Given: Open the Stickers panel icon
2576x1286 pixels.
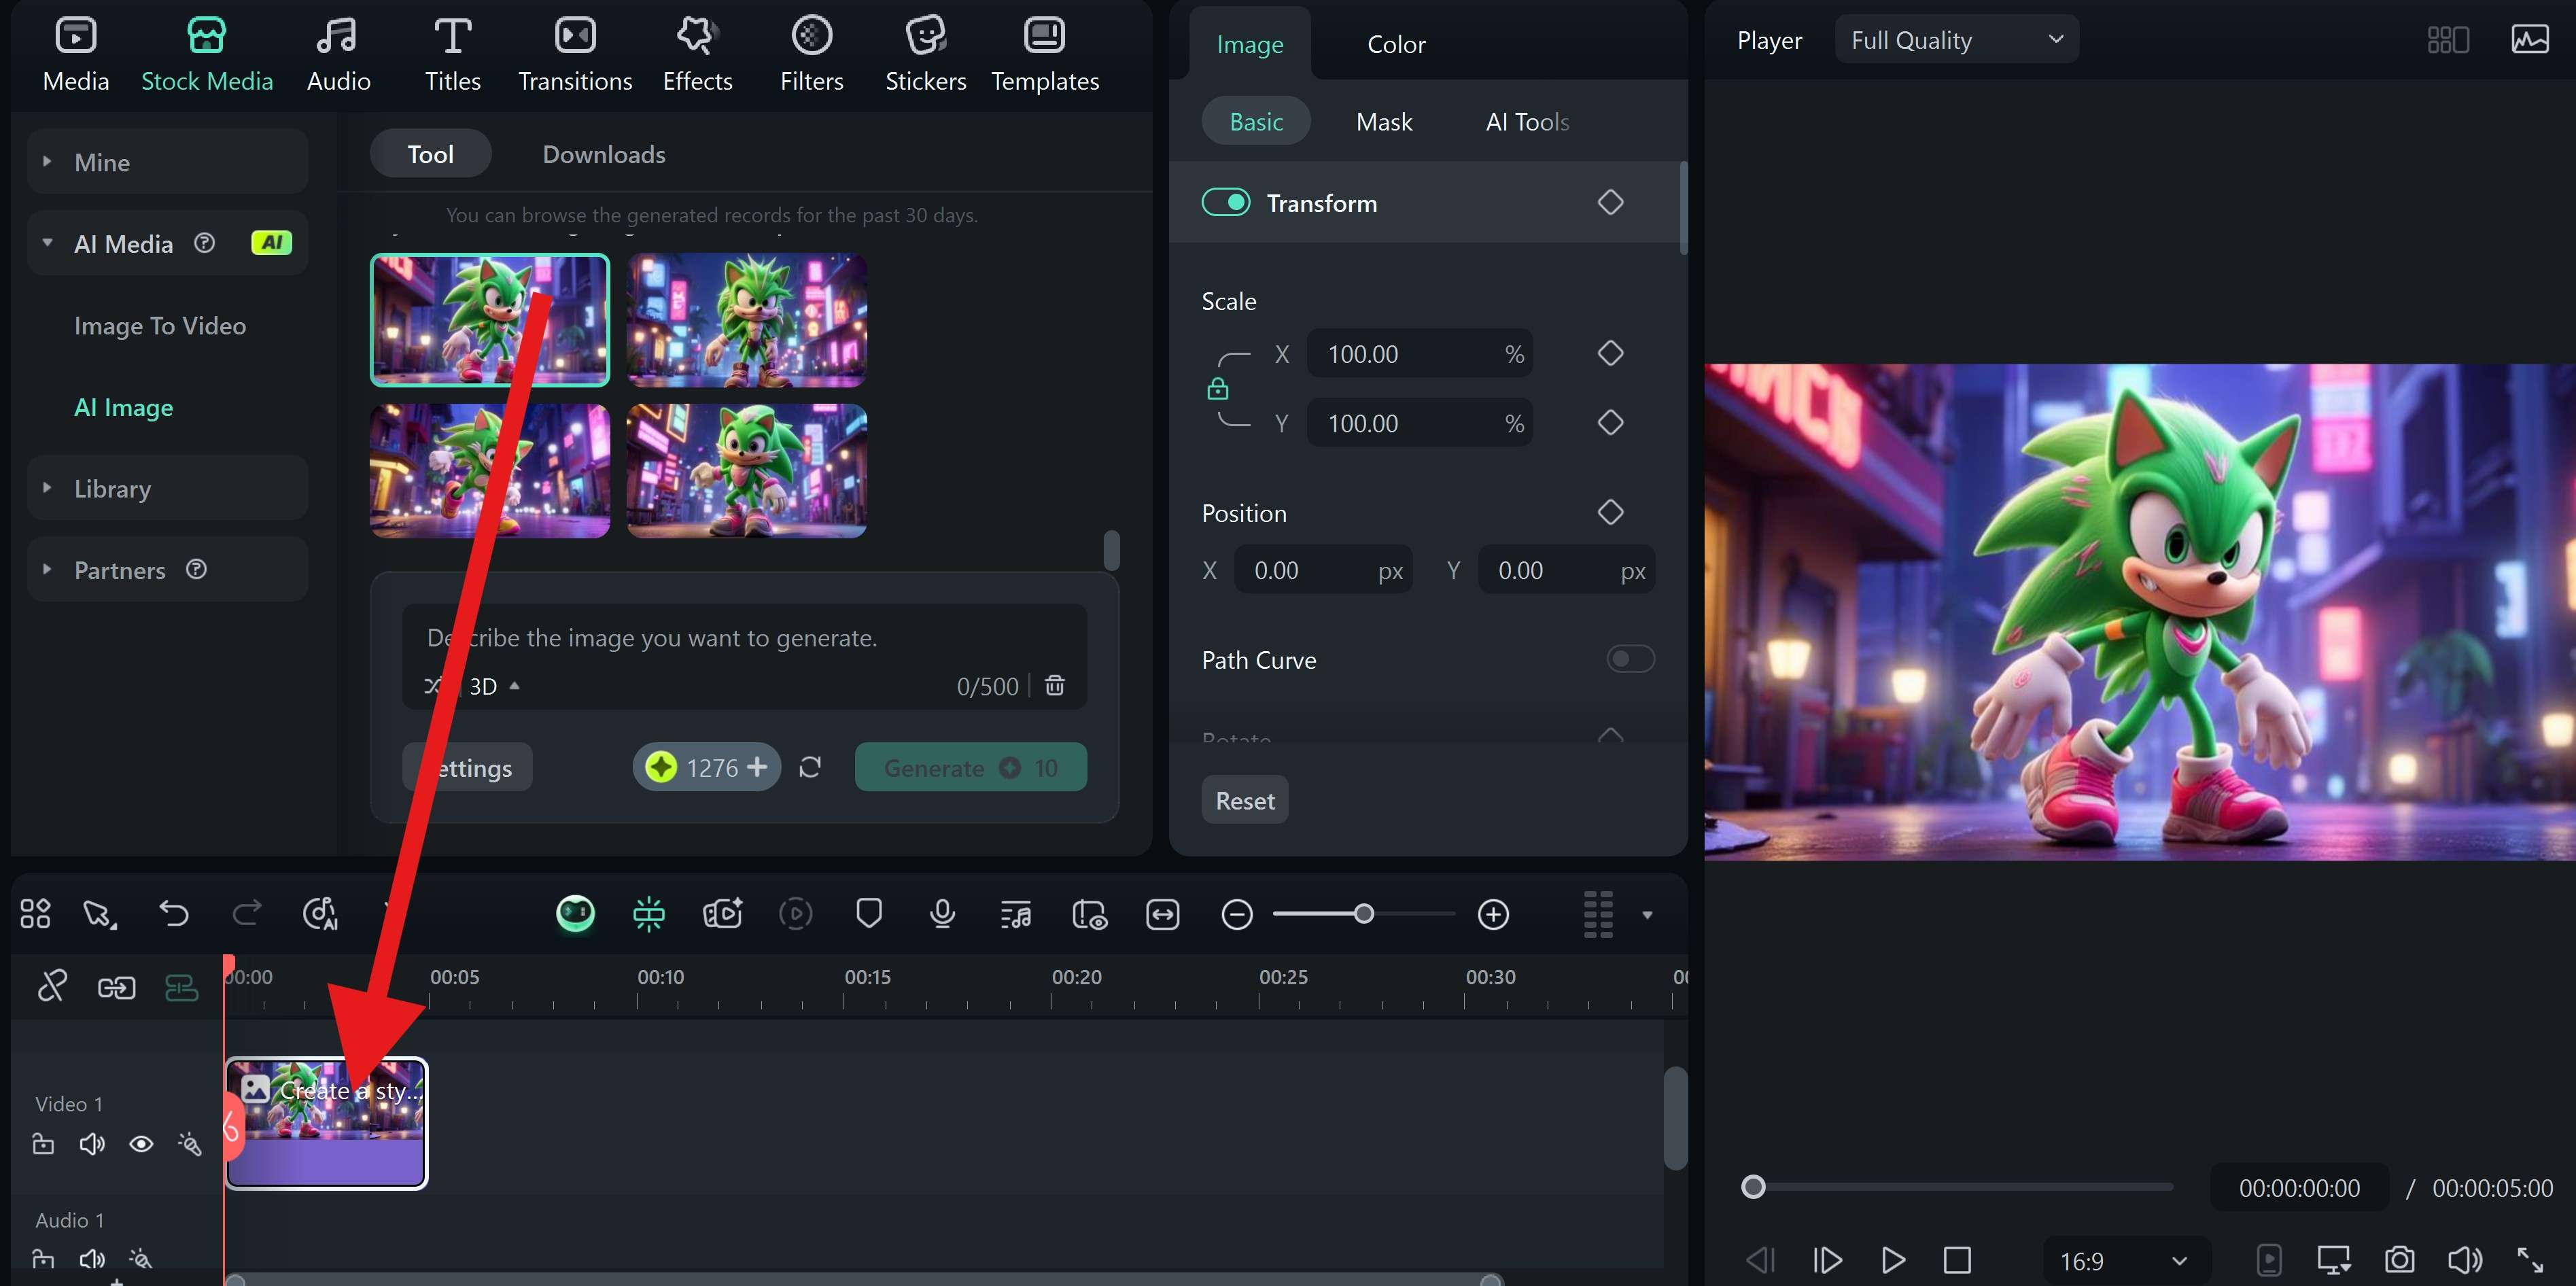Looking at the screenshot, I should coord(925,36).
